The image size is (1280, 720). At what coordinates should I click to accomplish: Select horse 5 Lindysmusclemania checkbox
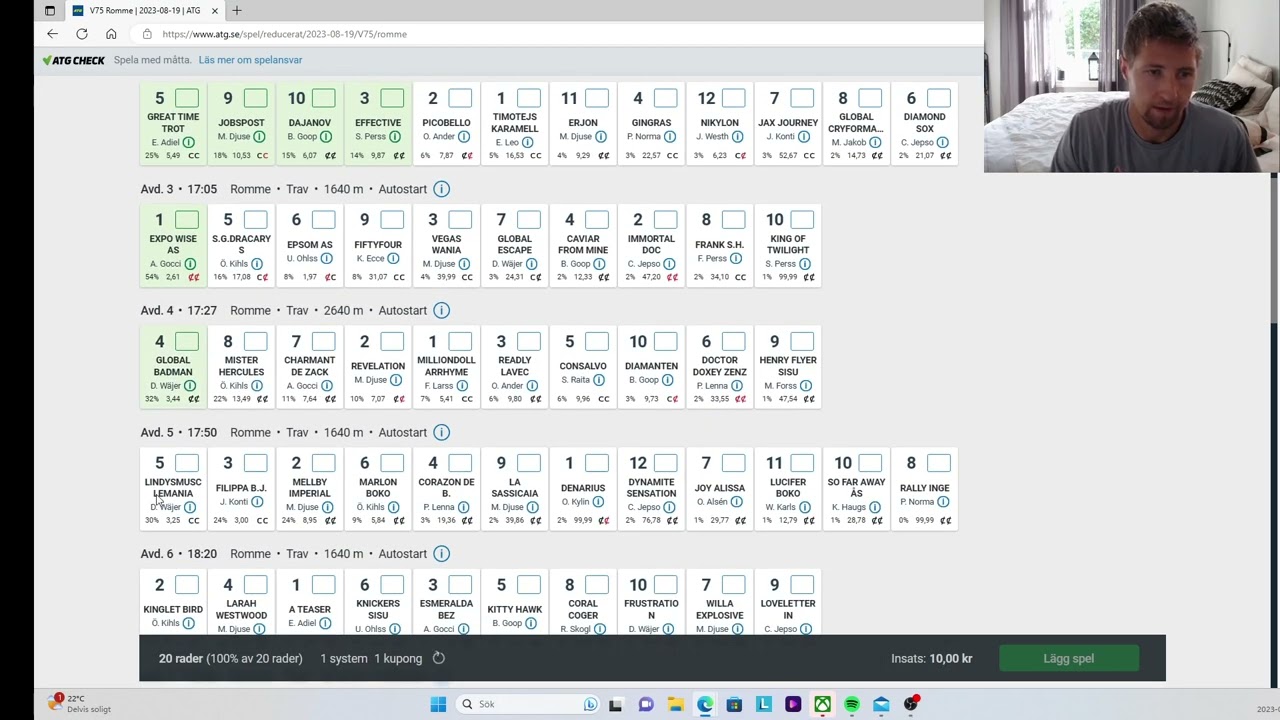click(187, 463)
